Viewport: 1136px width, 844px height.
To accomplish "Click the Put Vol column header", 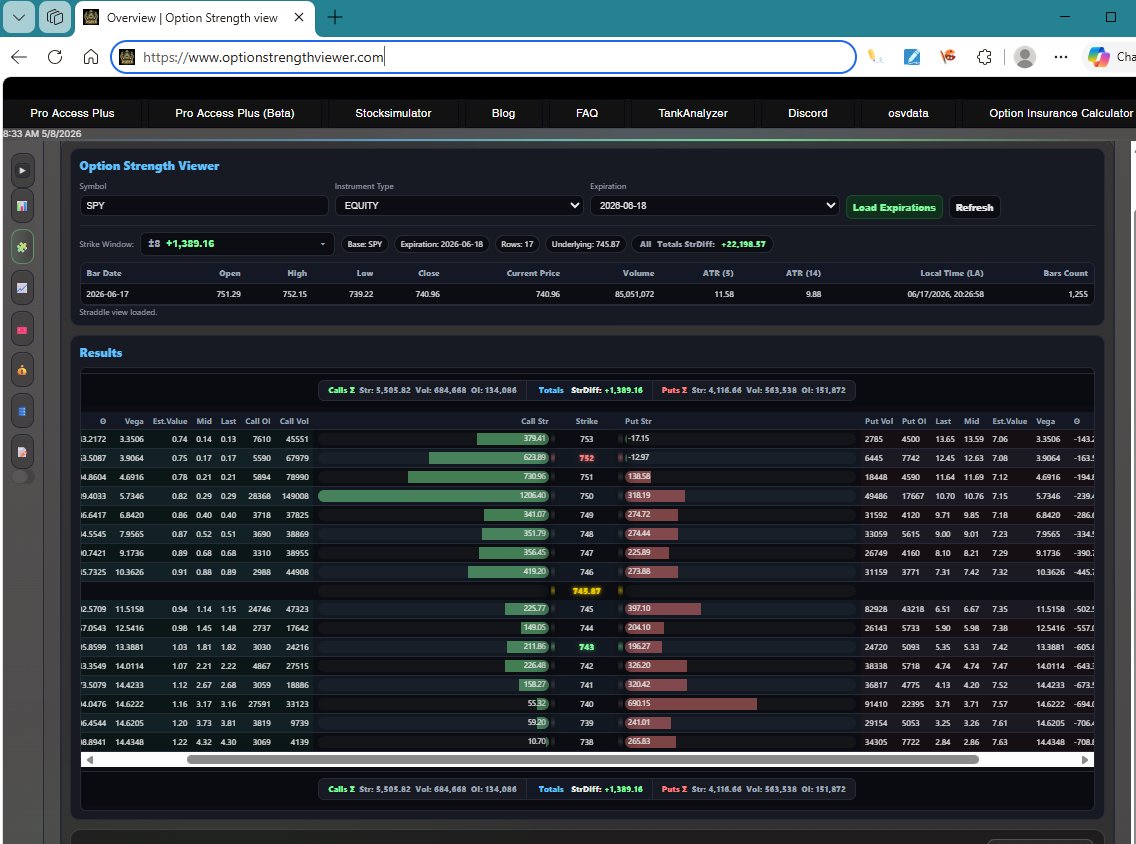I will 879,421.
